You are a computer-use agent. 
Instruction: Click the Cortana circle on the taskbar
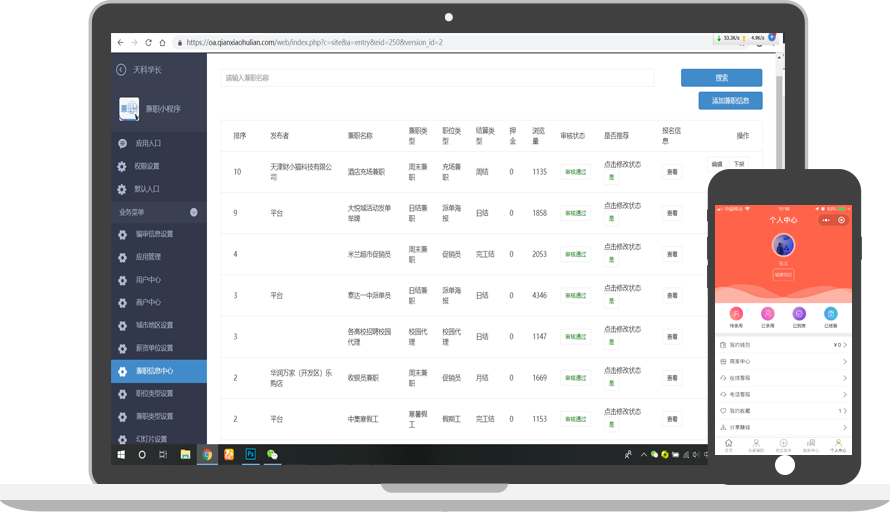tap(142, 455)
